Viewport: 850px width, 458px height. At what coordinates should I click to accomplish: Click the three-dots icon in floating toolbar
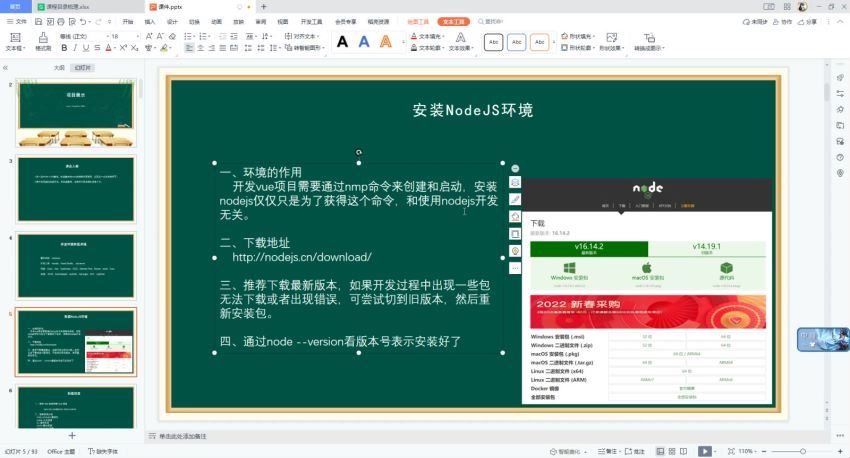coord(515,268)
